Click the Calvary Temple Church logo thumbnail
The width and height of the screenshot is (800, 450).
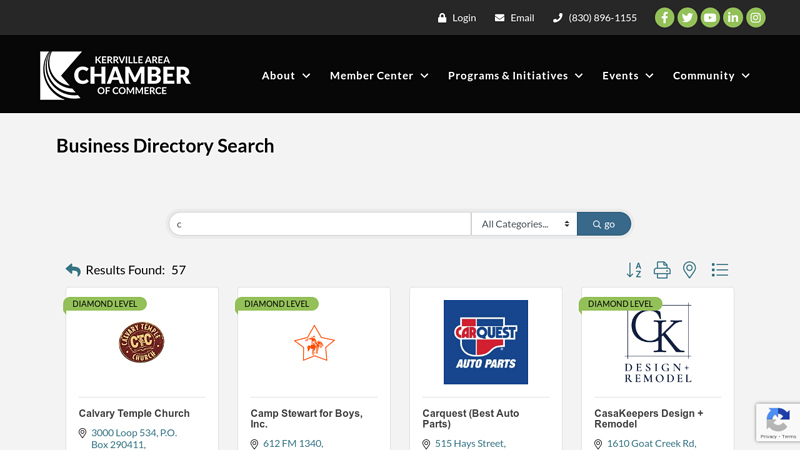141,342
